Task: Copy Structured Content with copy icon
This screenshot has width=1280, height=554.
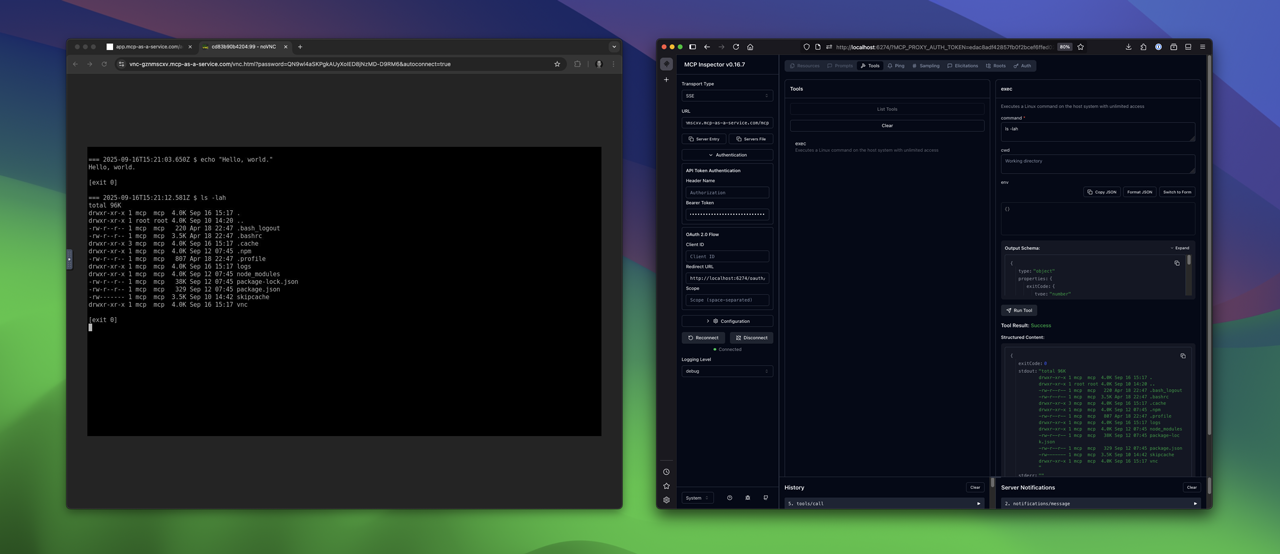Action: (x=1183, y=356)
